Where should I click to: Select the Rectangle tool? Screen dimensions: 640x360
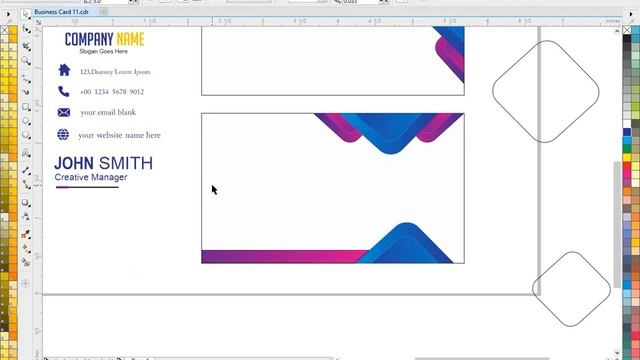[26, 107]
